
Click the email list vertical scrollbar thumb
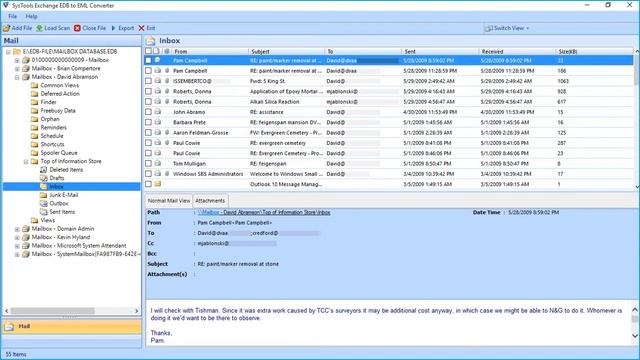point(637,69)
